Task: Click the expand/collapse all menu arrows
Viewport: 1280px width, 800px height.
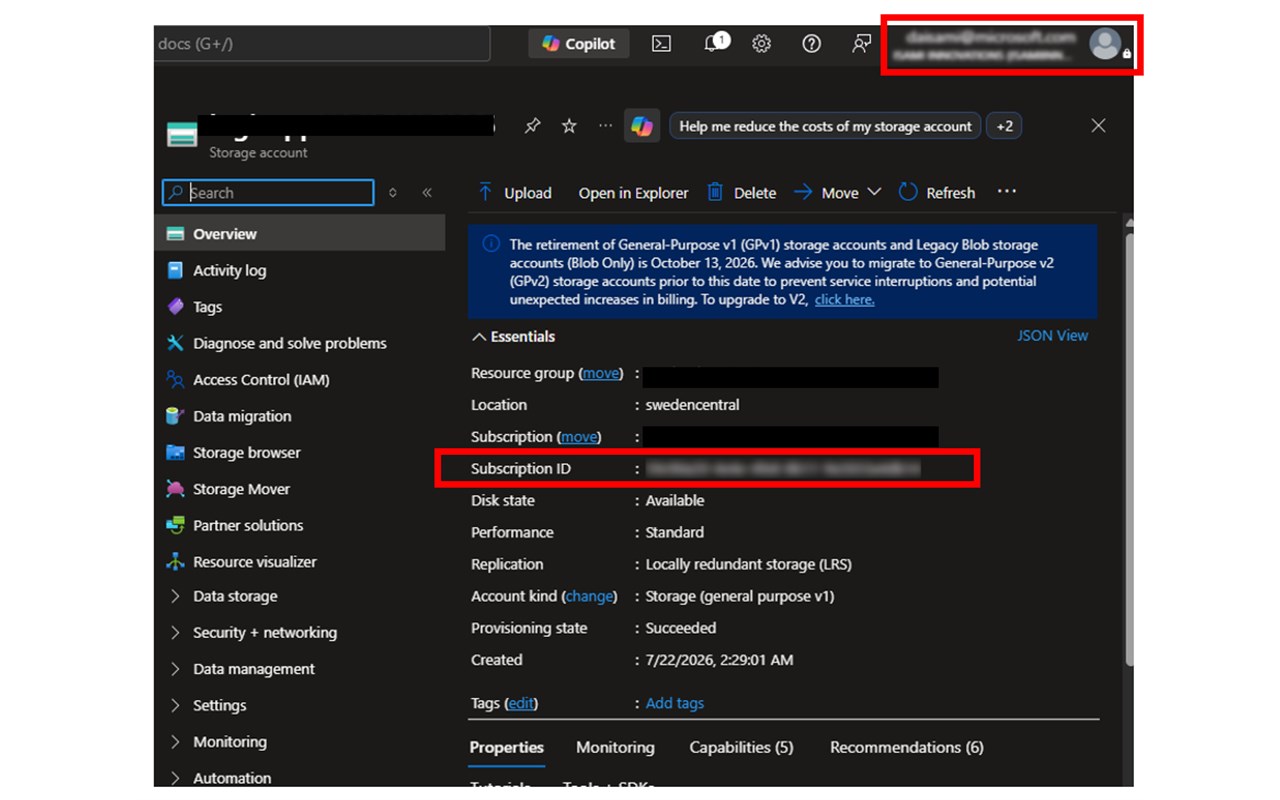Action: (x=393, y=193)
